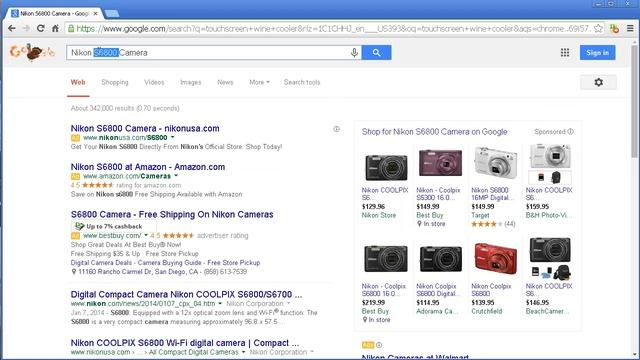Go back with the browser back arrow

12,28
